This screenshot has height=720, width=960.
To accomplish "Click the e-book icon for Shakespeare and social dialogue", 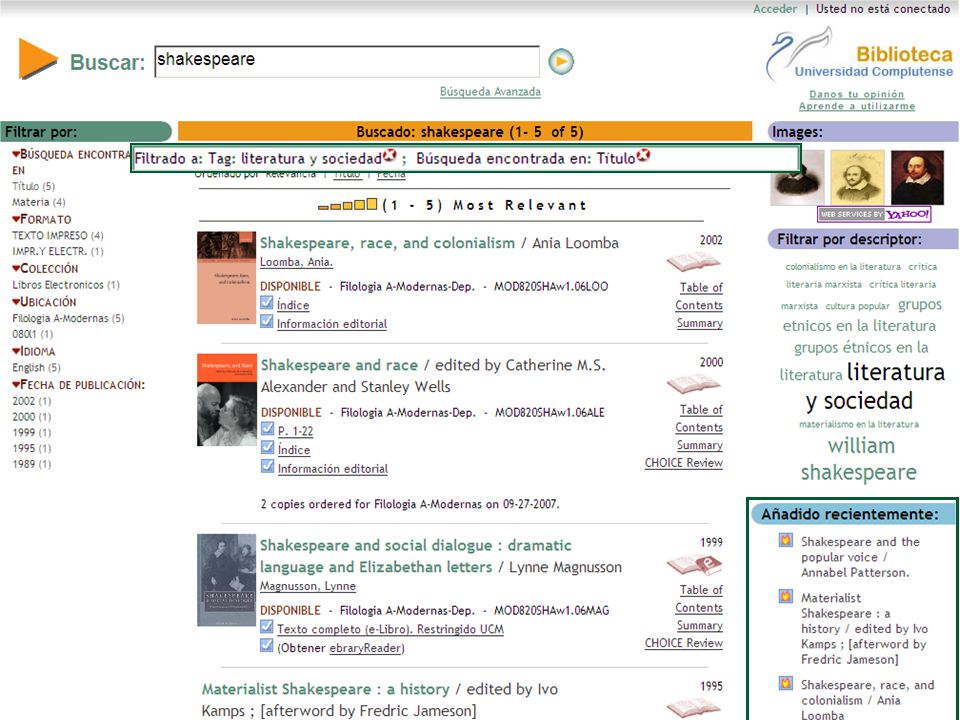I will point(695,564).
